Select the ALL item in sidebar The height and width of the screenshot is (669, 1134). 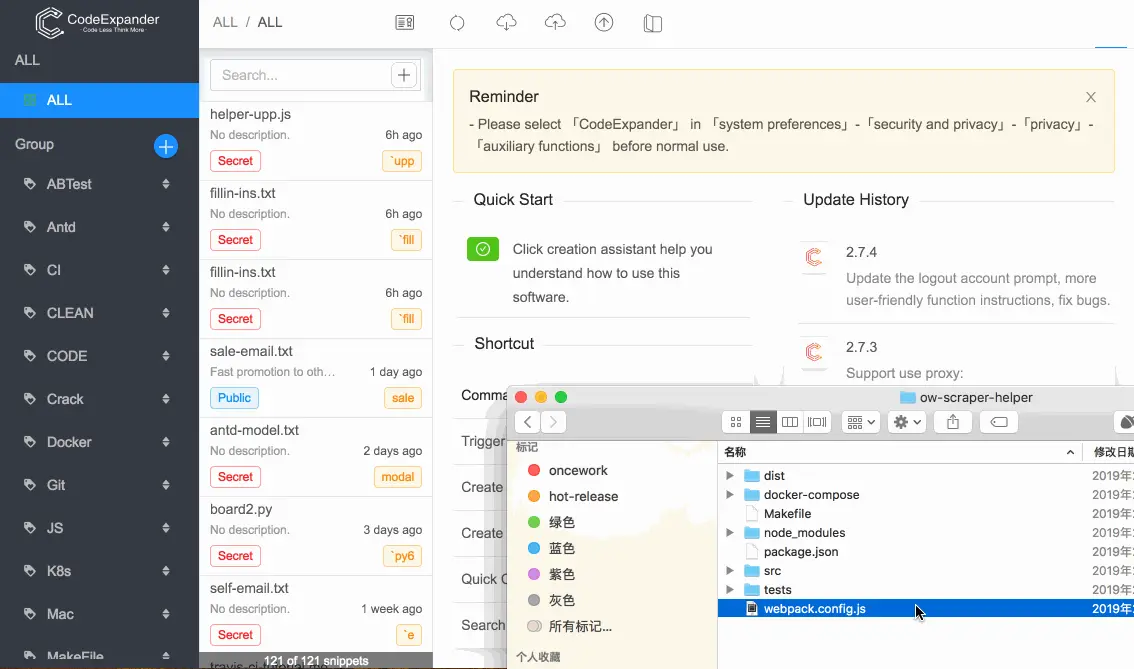[x=99, y=101]
